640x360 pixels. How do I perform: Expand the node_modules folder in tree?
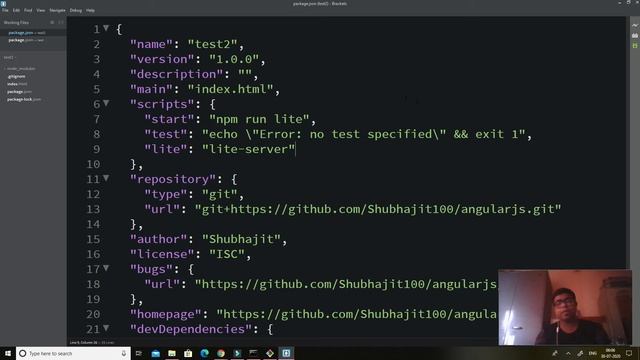click(x=20, y=69)
